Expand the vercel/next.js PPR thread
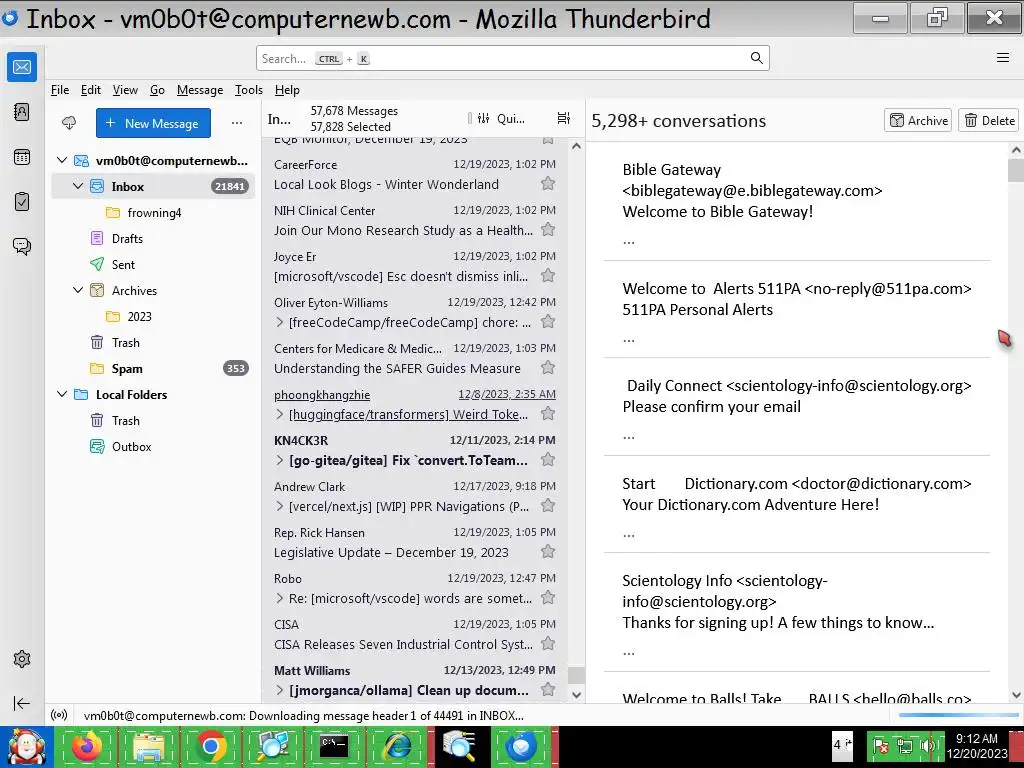 point(280,506)
